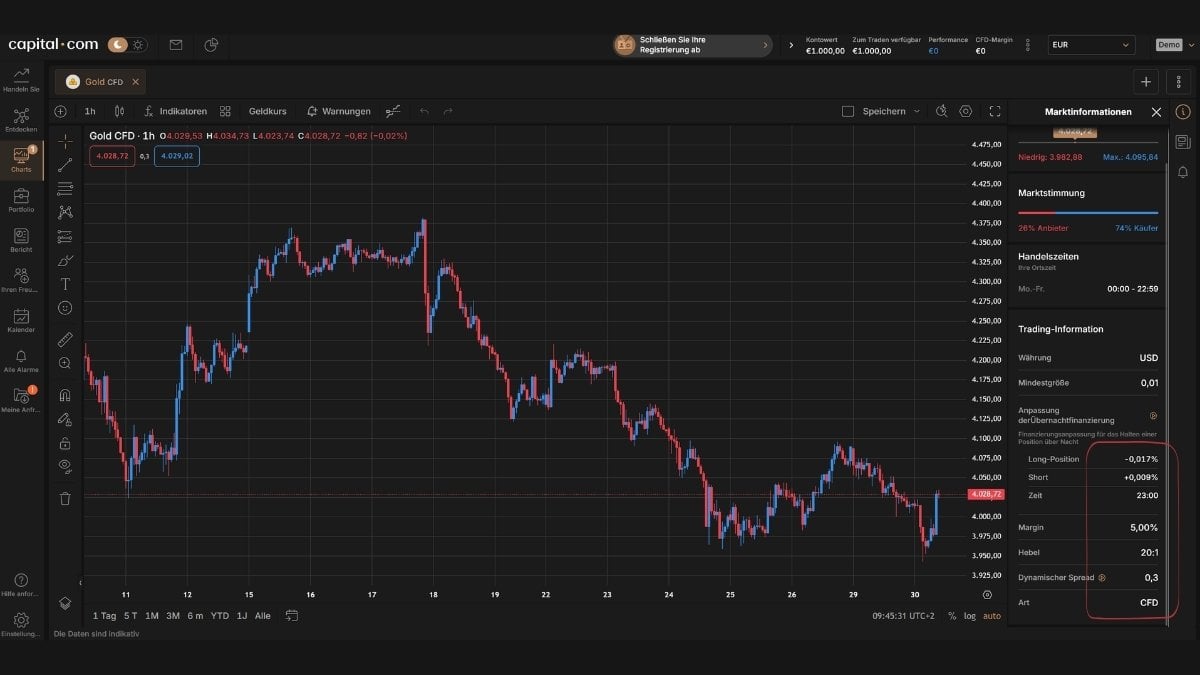The width and height of the screenshot is (1200, 675).
Task: Hide all drawings with eye icon
Action: point(65,466)
